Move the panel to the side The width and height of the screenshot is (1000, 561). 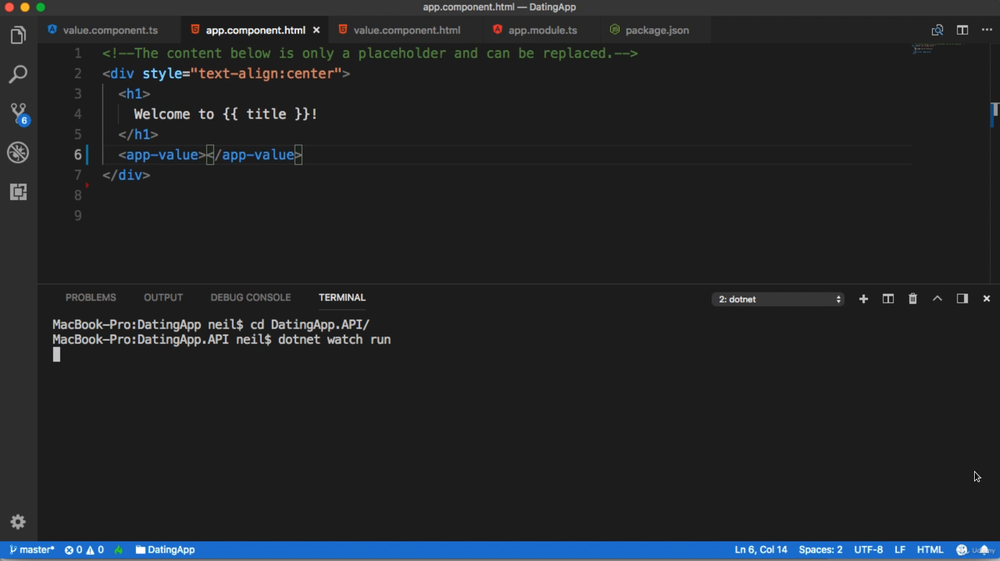(962, 298)
